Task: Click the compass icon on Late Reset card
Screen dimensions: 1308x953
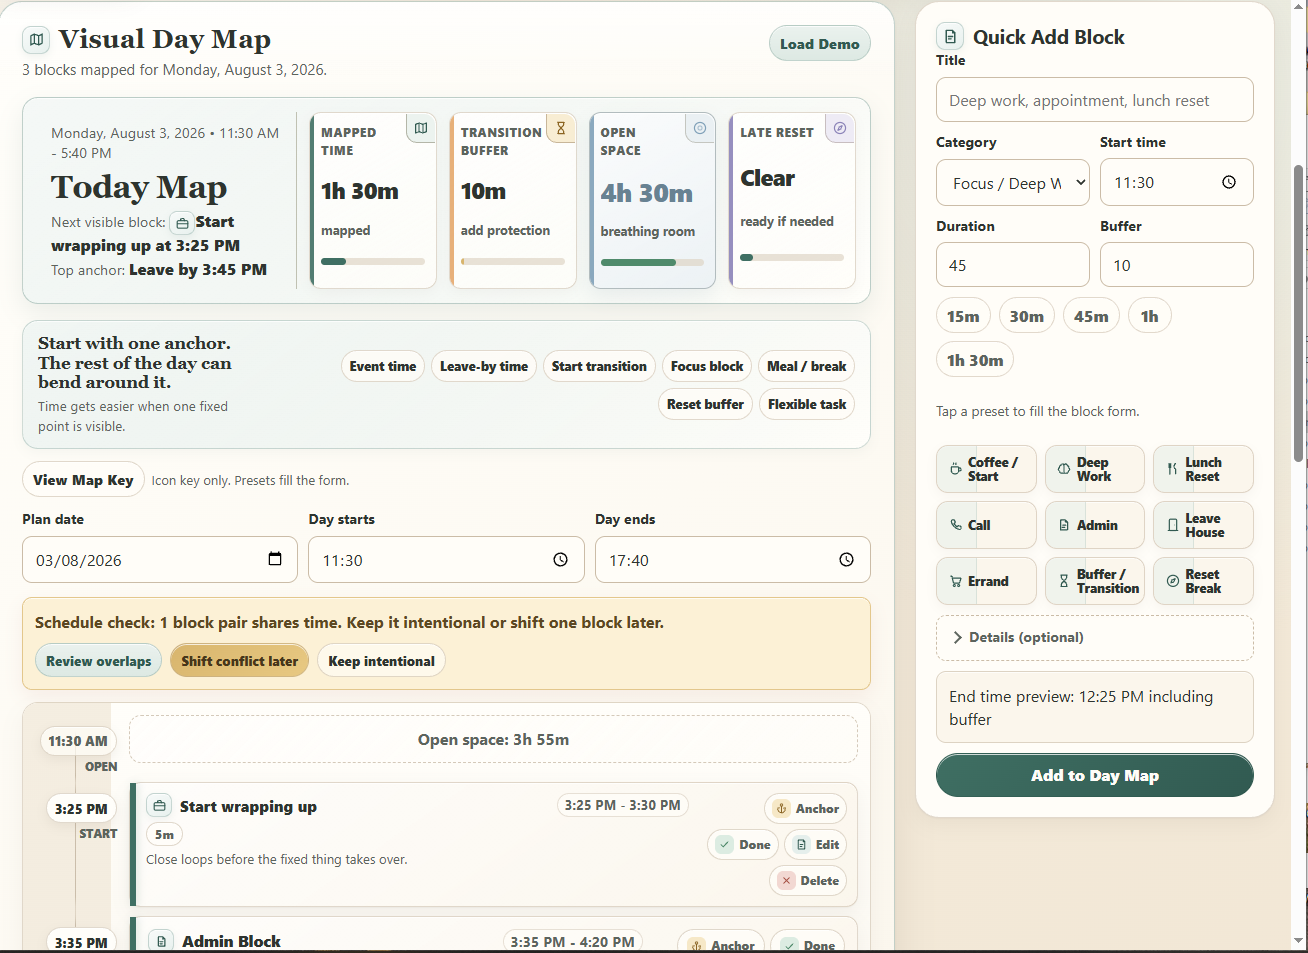Action: click(x=840, y=128)
